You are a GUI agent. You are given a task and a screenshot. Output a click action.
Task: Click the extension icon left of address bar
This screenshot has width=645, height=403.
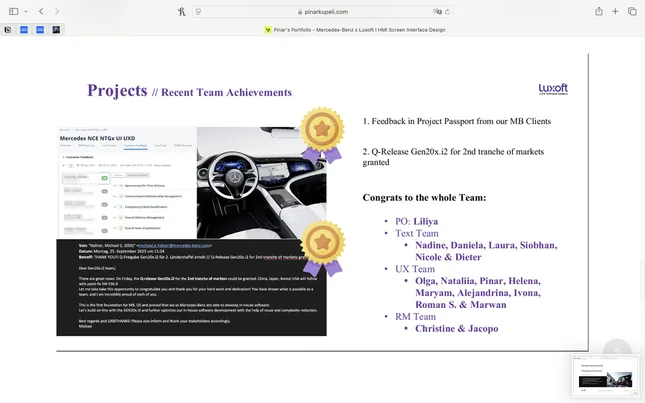(x=180, y=11)
